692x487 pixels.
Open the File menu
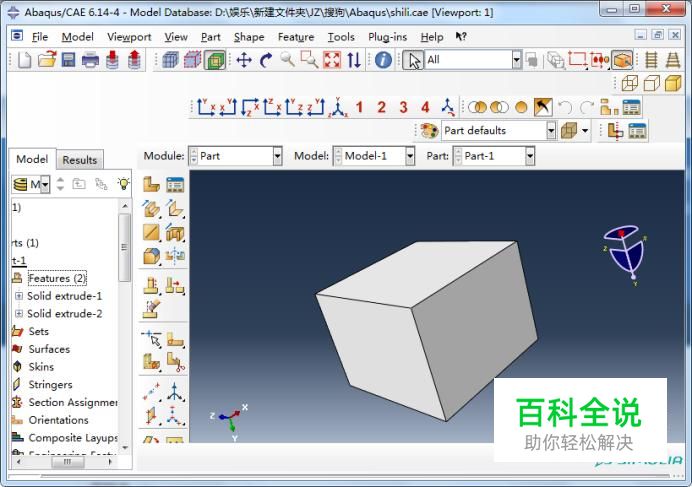pyautogui.click(x=40, y=37)
